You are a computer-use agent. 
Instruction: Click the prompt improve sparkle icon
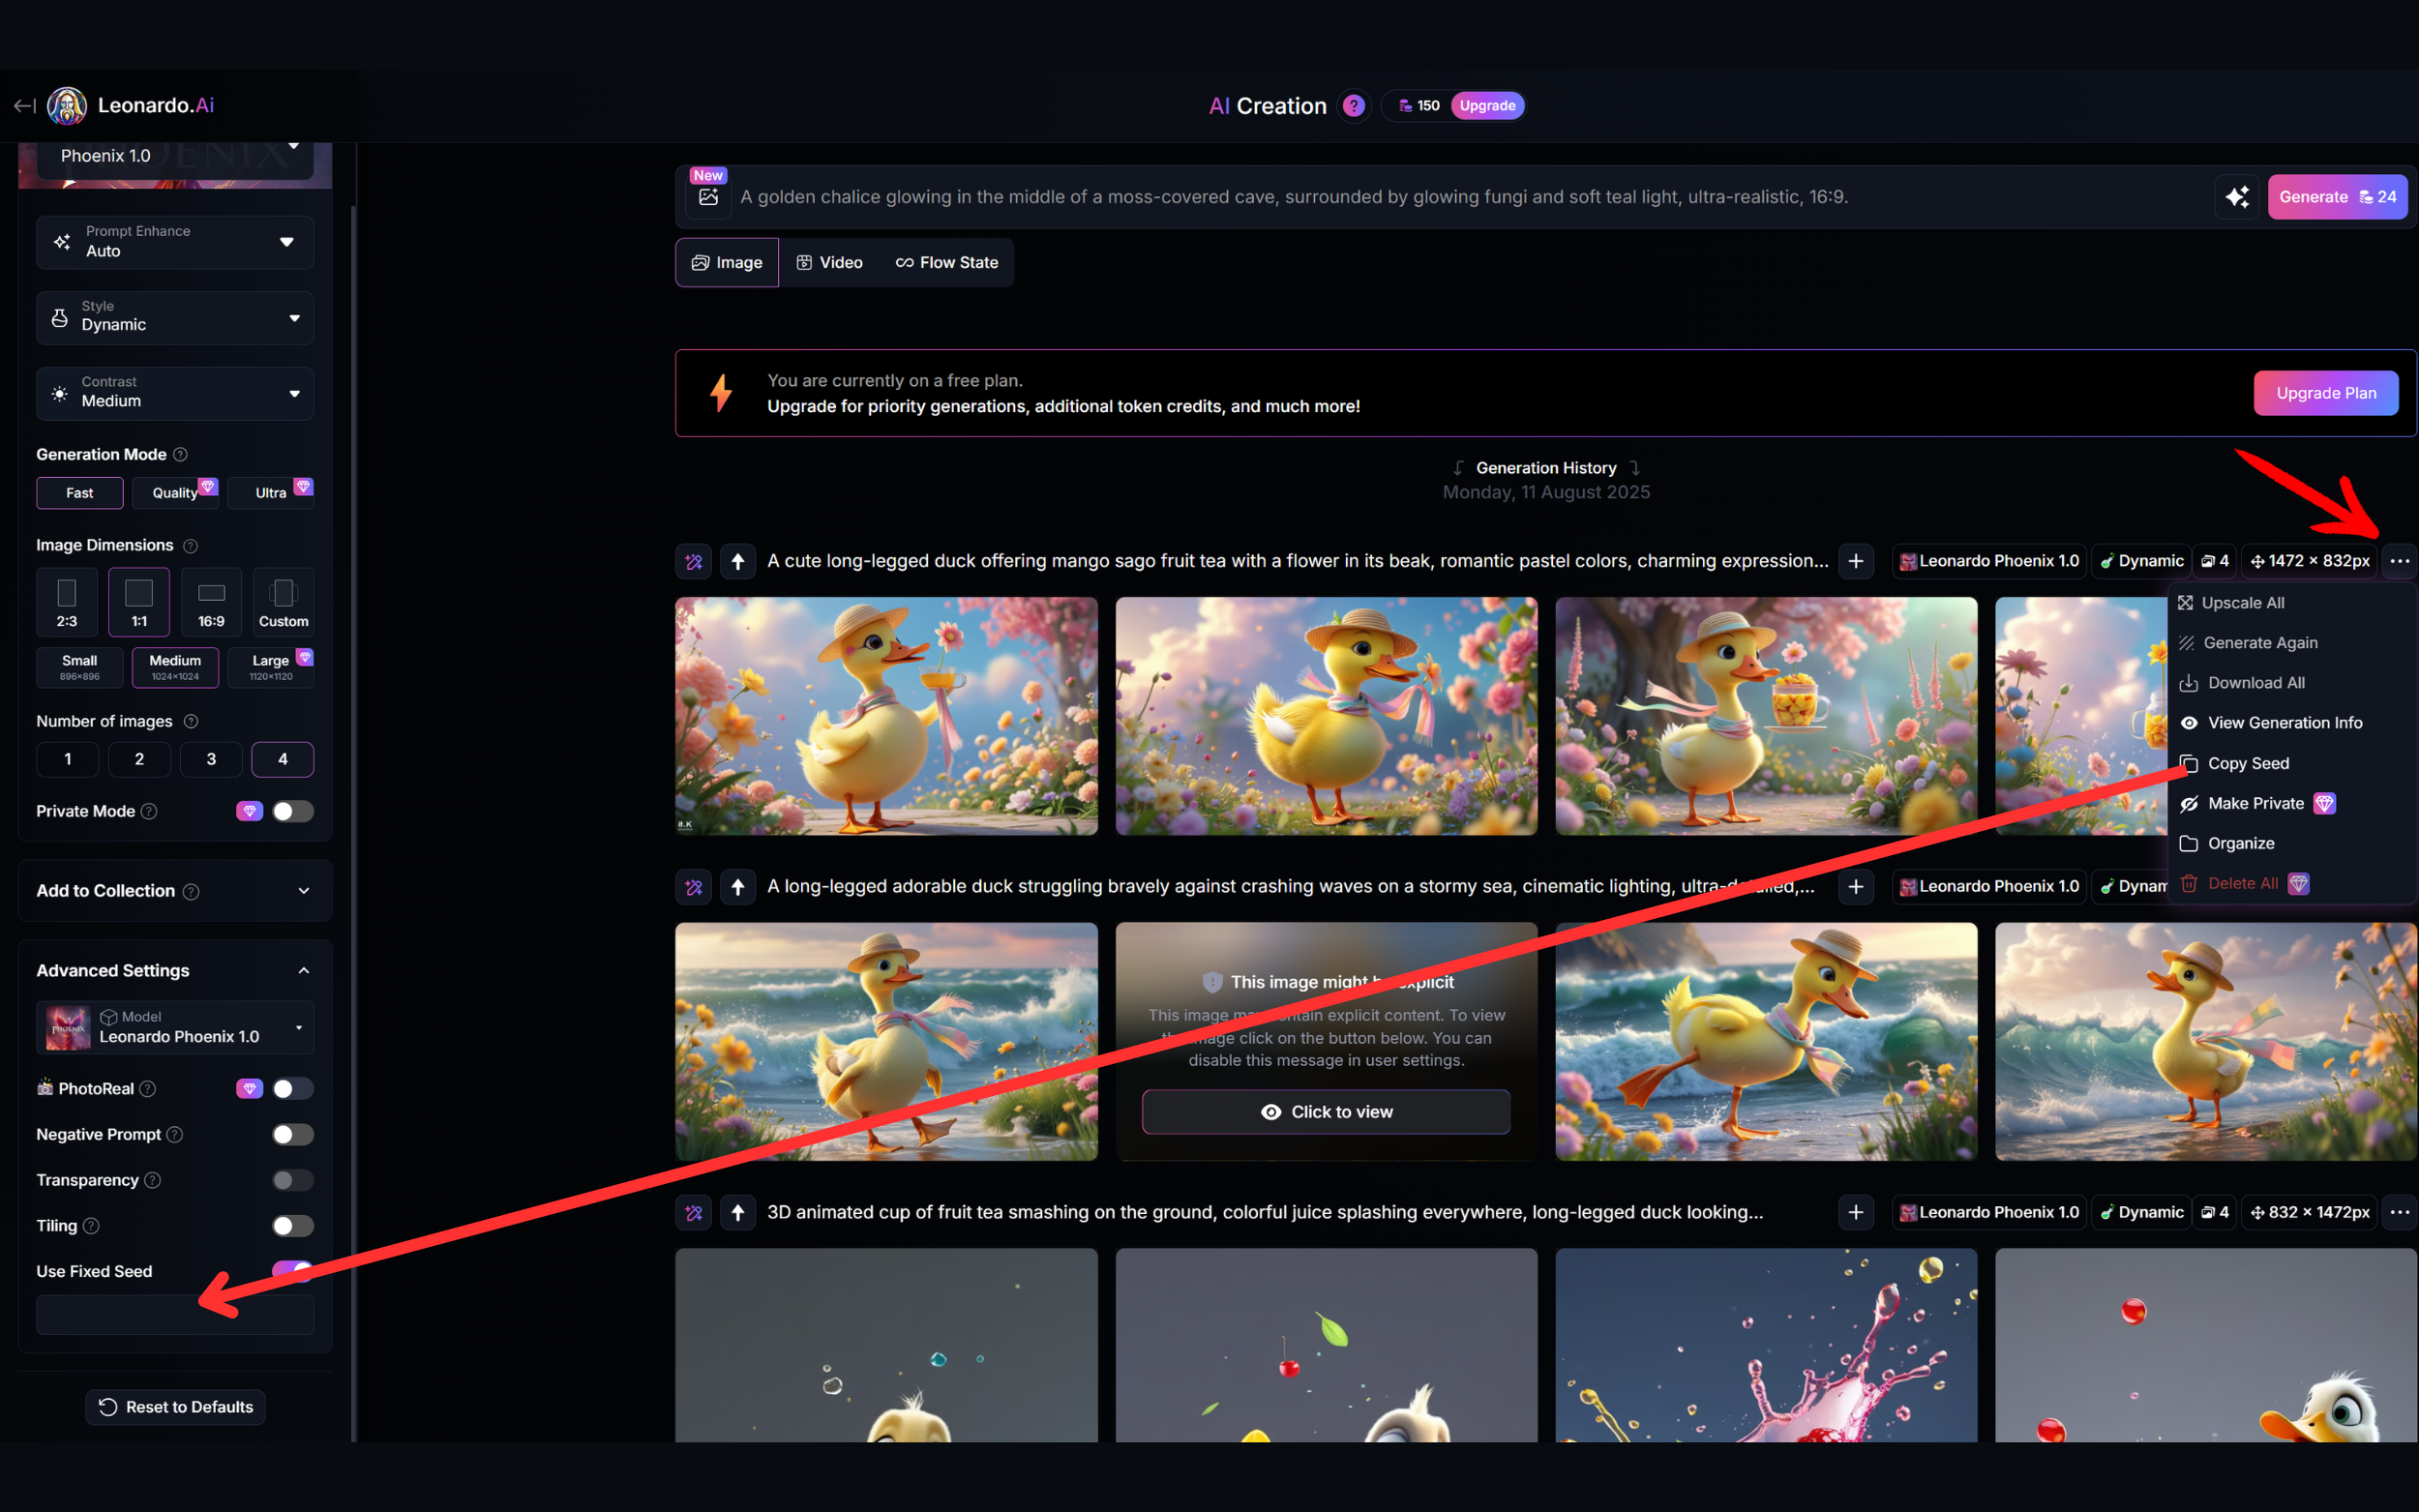2237,197
